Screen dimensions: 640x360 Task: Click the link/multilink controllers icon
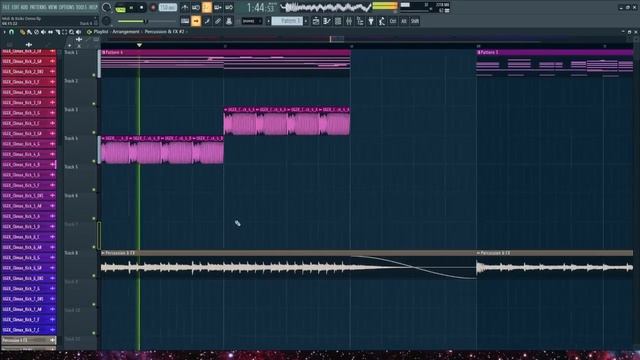tap(207, 21)
